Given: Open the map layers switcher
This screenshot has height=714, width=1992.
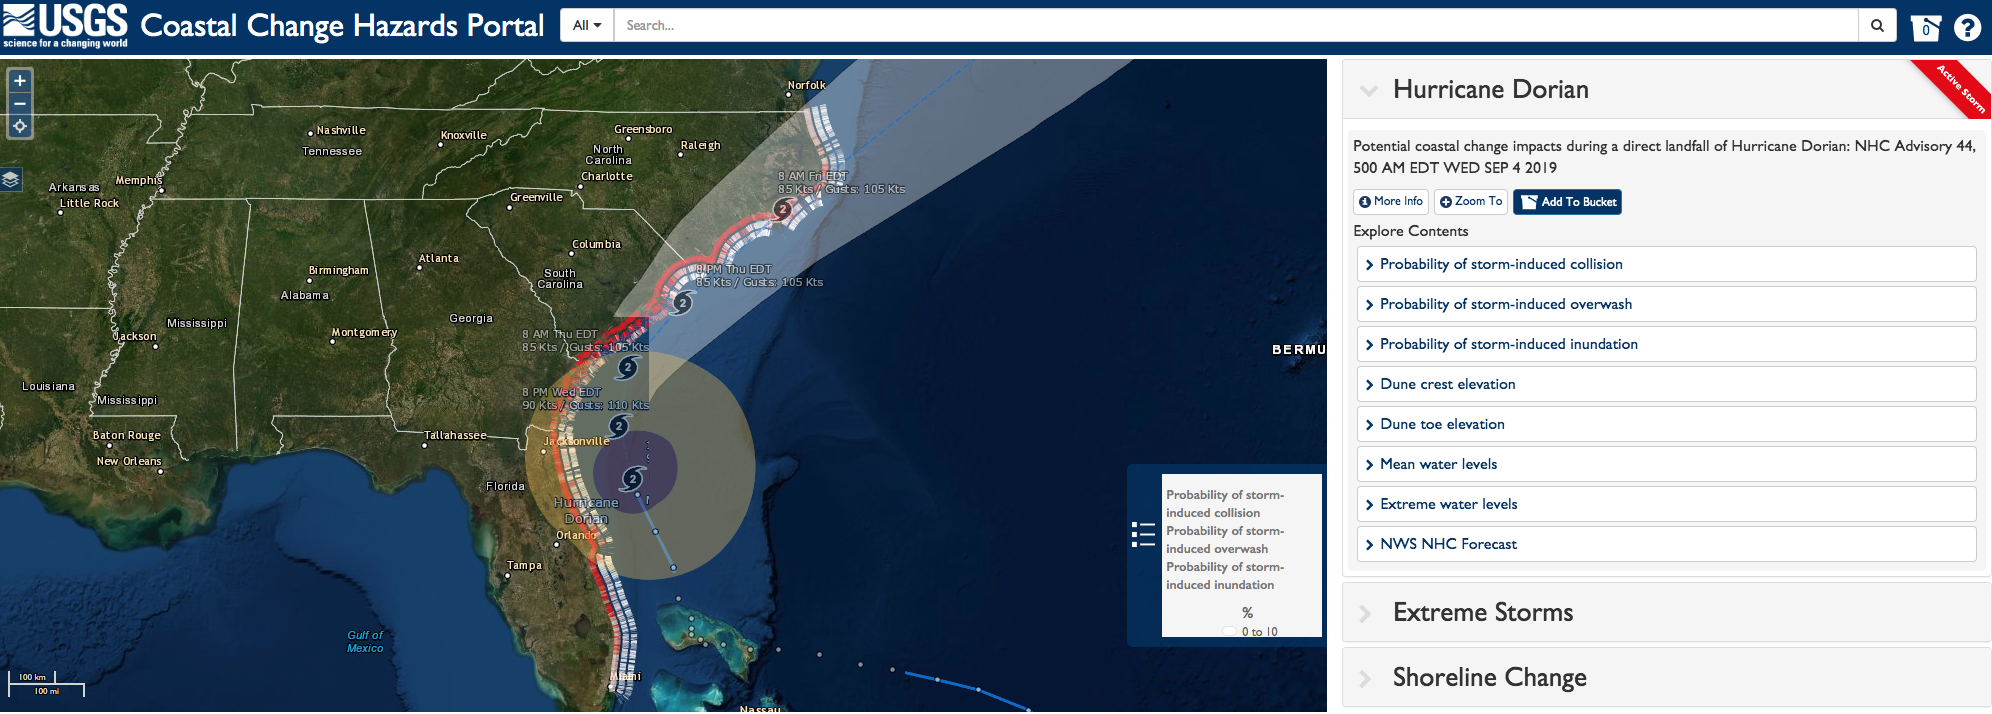Looking at the screenshot, I should [x=11, y=179].
